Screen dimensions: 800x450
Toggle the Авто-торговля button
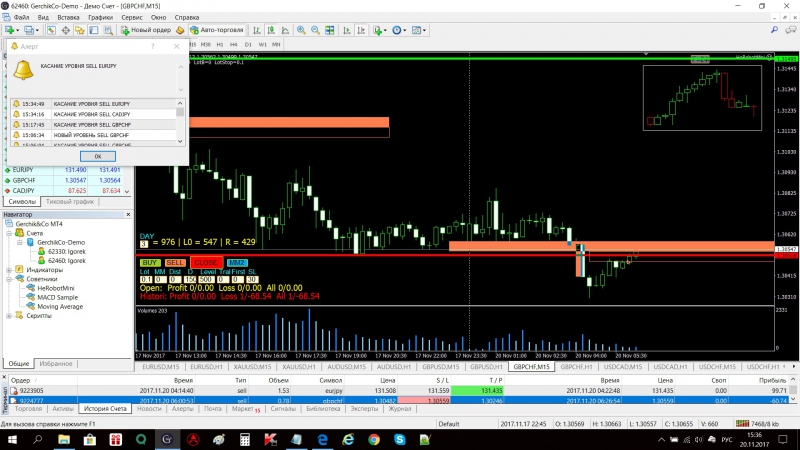[x=217, y=31]
